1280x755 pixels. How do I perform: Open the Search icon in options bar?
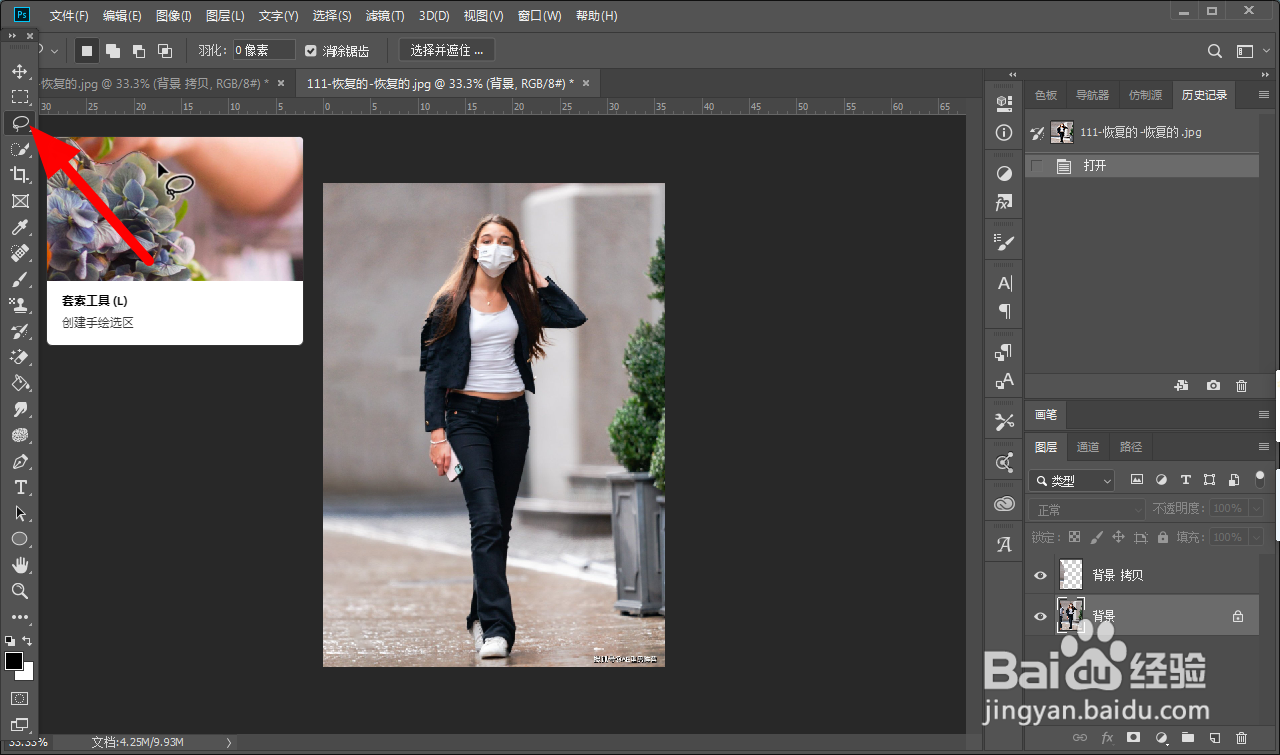(1214, 50)
